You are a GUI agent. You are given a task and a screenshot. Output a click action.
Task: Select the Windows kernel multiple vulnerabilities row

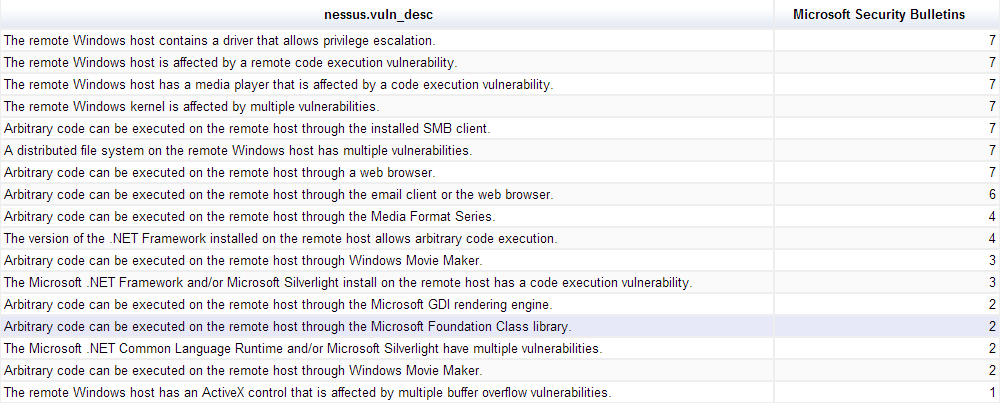pos(500,106)
